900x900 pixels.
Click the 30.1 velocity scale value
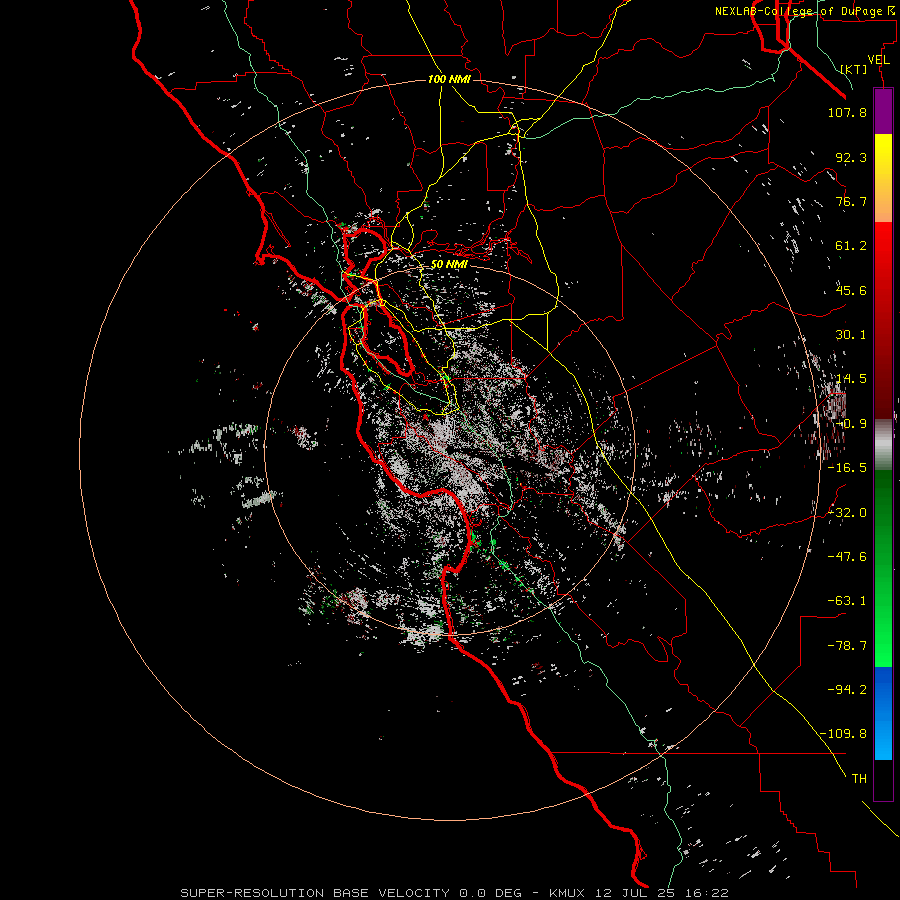pyautogui.click(x=851, y=335)
